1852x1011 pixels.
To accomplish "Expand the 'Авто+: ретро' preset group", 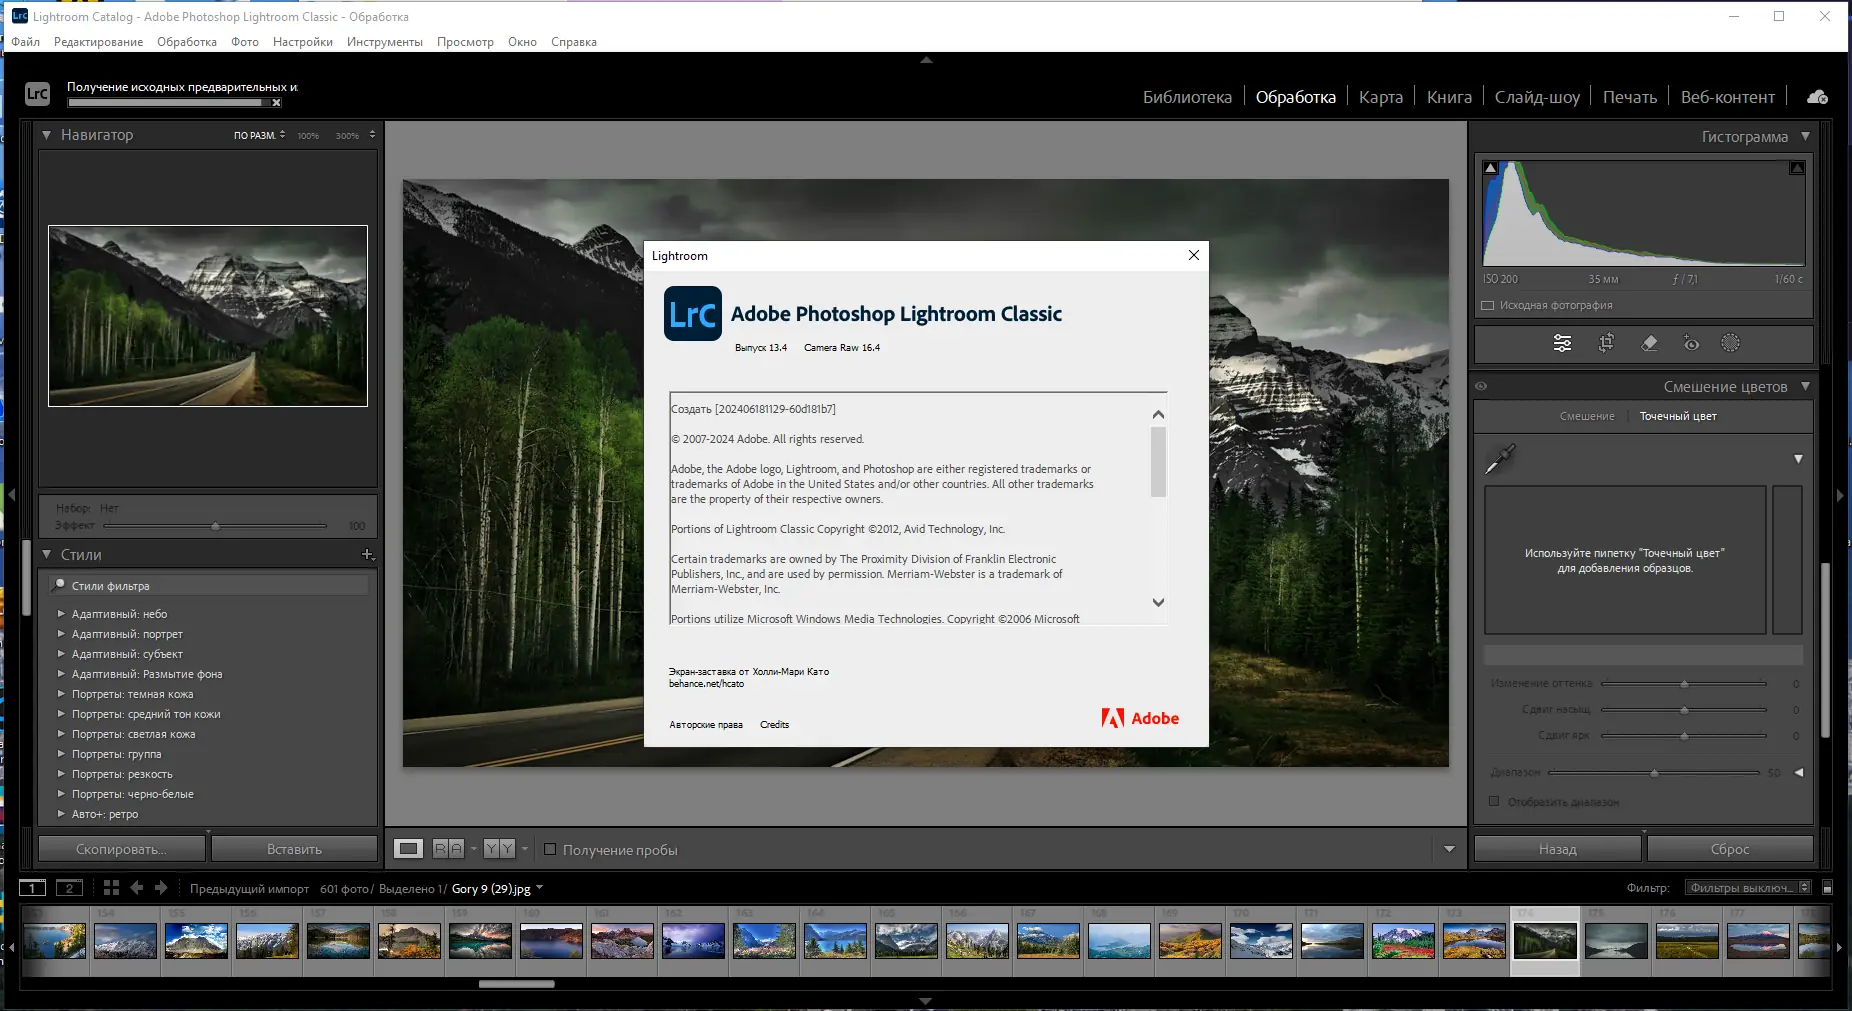I will [x=61, y=814].
